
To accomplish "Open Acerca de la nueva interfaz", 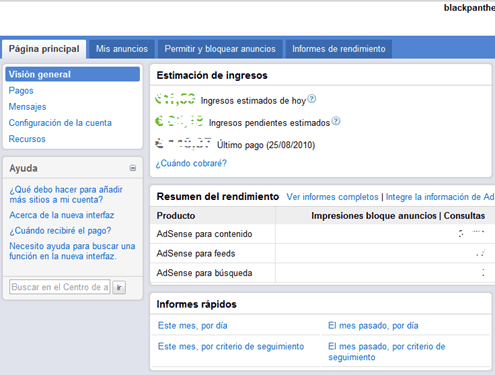I will (62, 215).
